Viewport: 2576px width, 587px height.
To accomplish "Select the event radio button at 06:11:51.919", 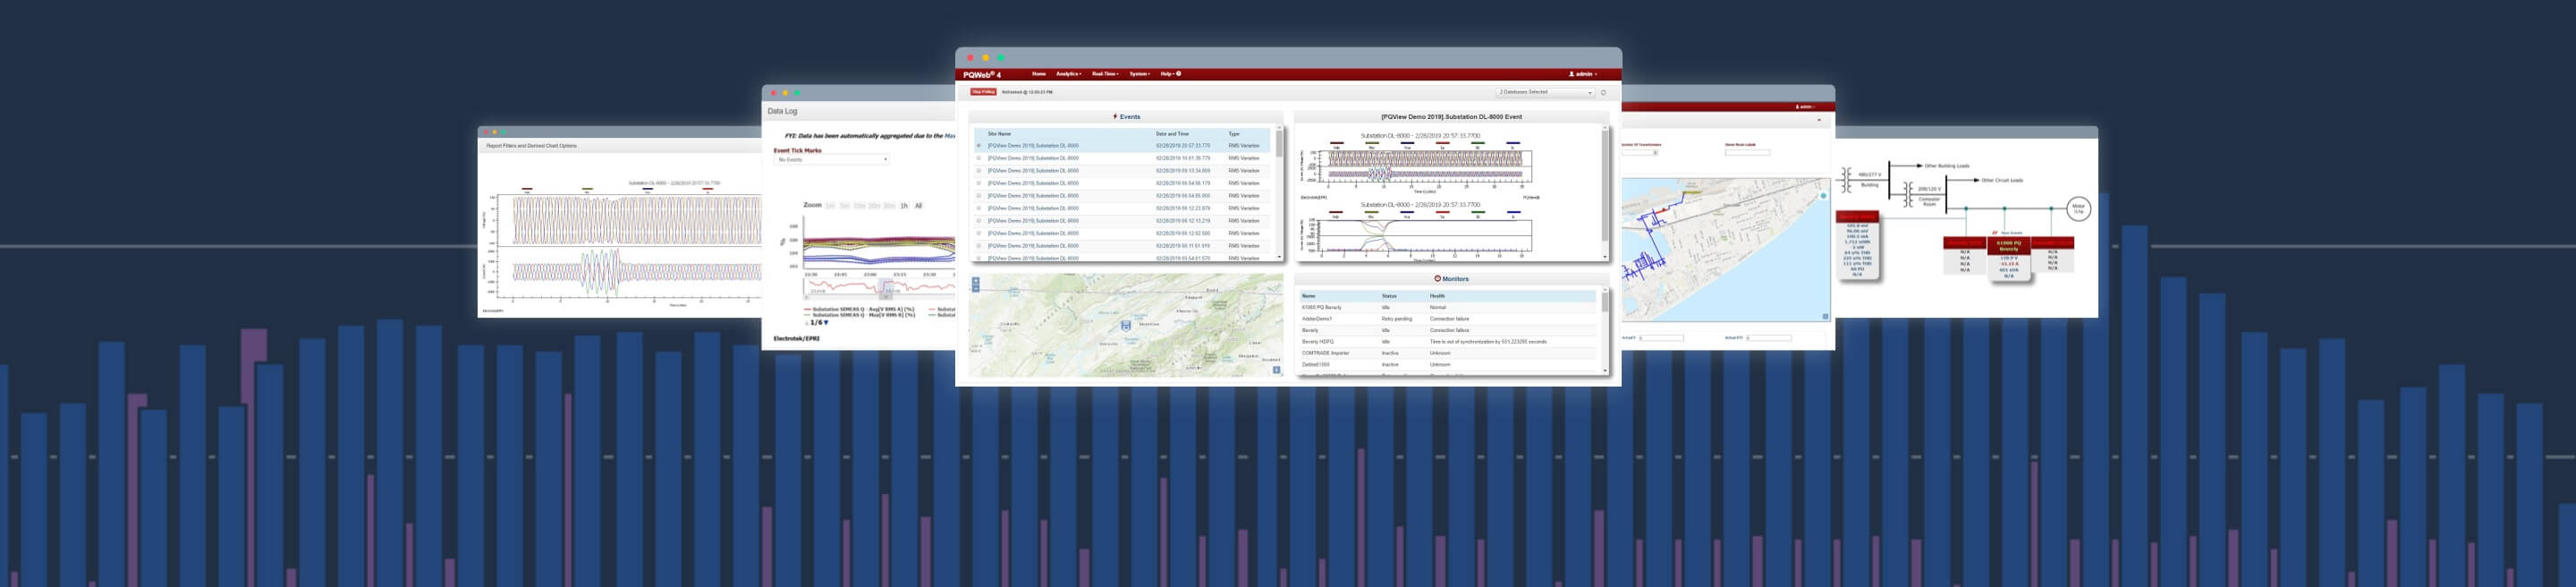I will 979,246.
